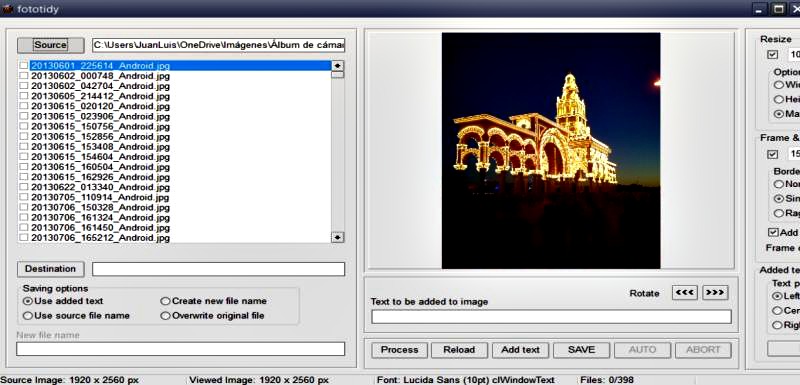Click the Source Image 1920 x 2560 status
This screenshot has height=385, width=800.
69,380
